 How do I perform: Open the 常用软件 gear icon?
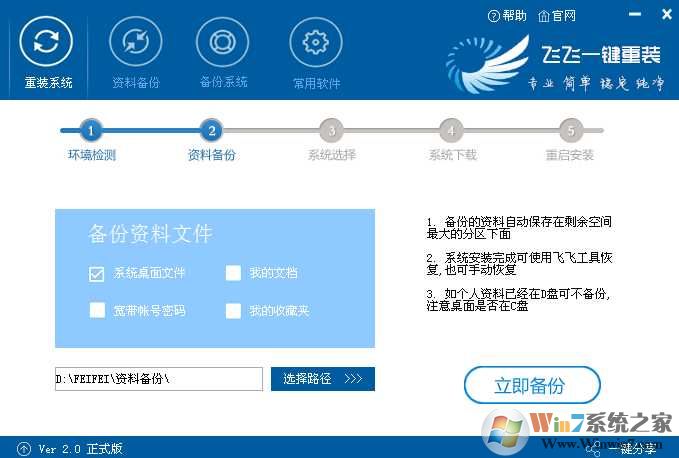click(x=316, y=42)
